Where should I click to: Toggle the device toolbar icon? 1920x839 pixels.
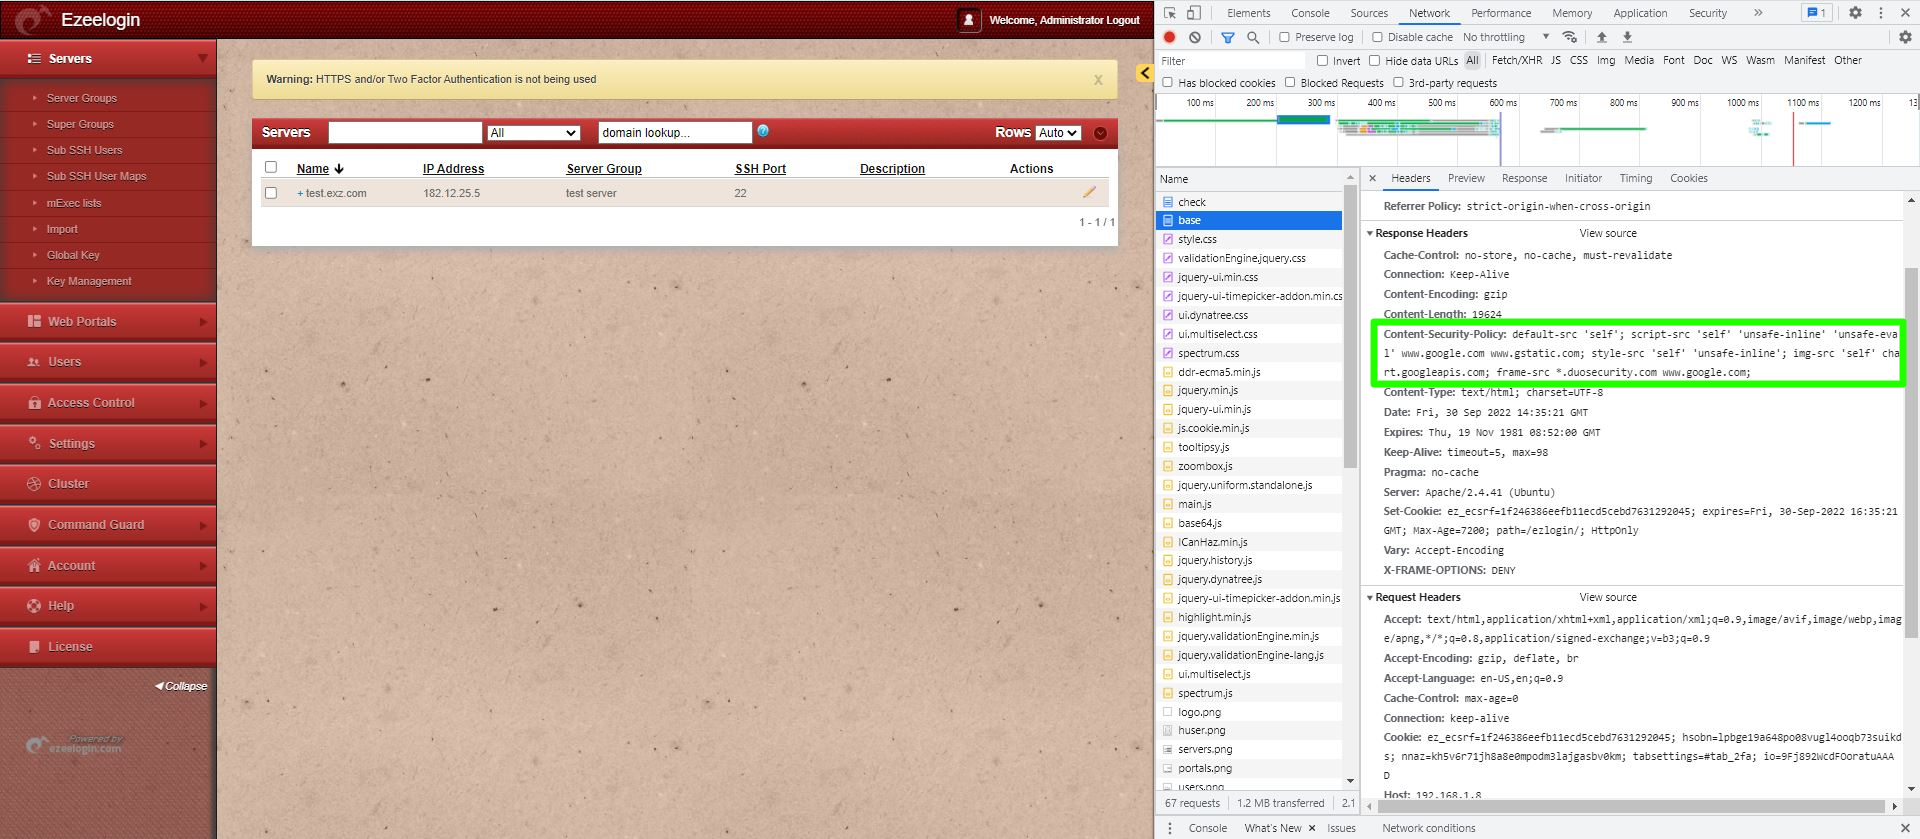[1194, 13]
